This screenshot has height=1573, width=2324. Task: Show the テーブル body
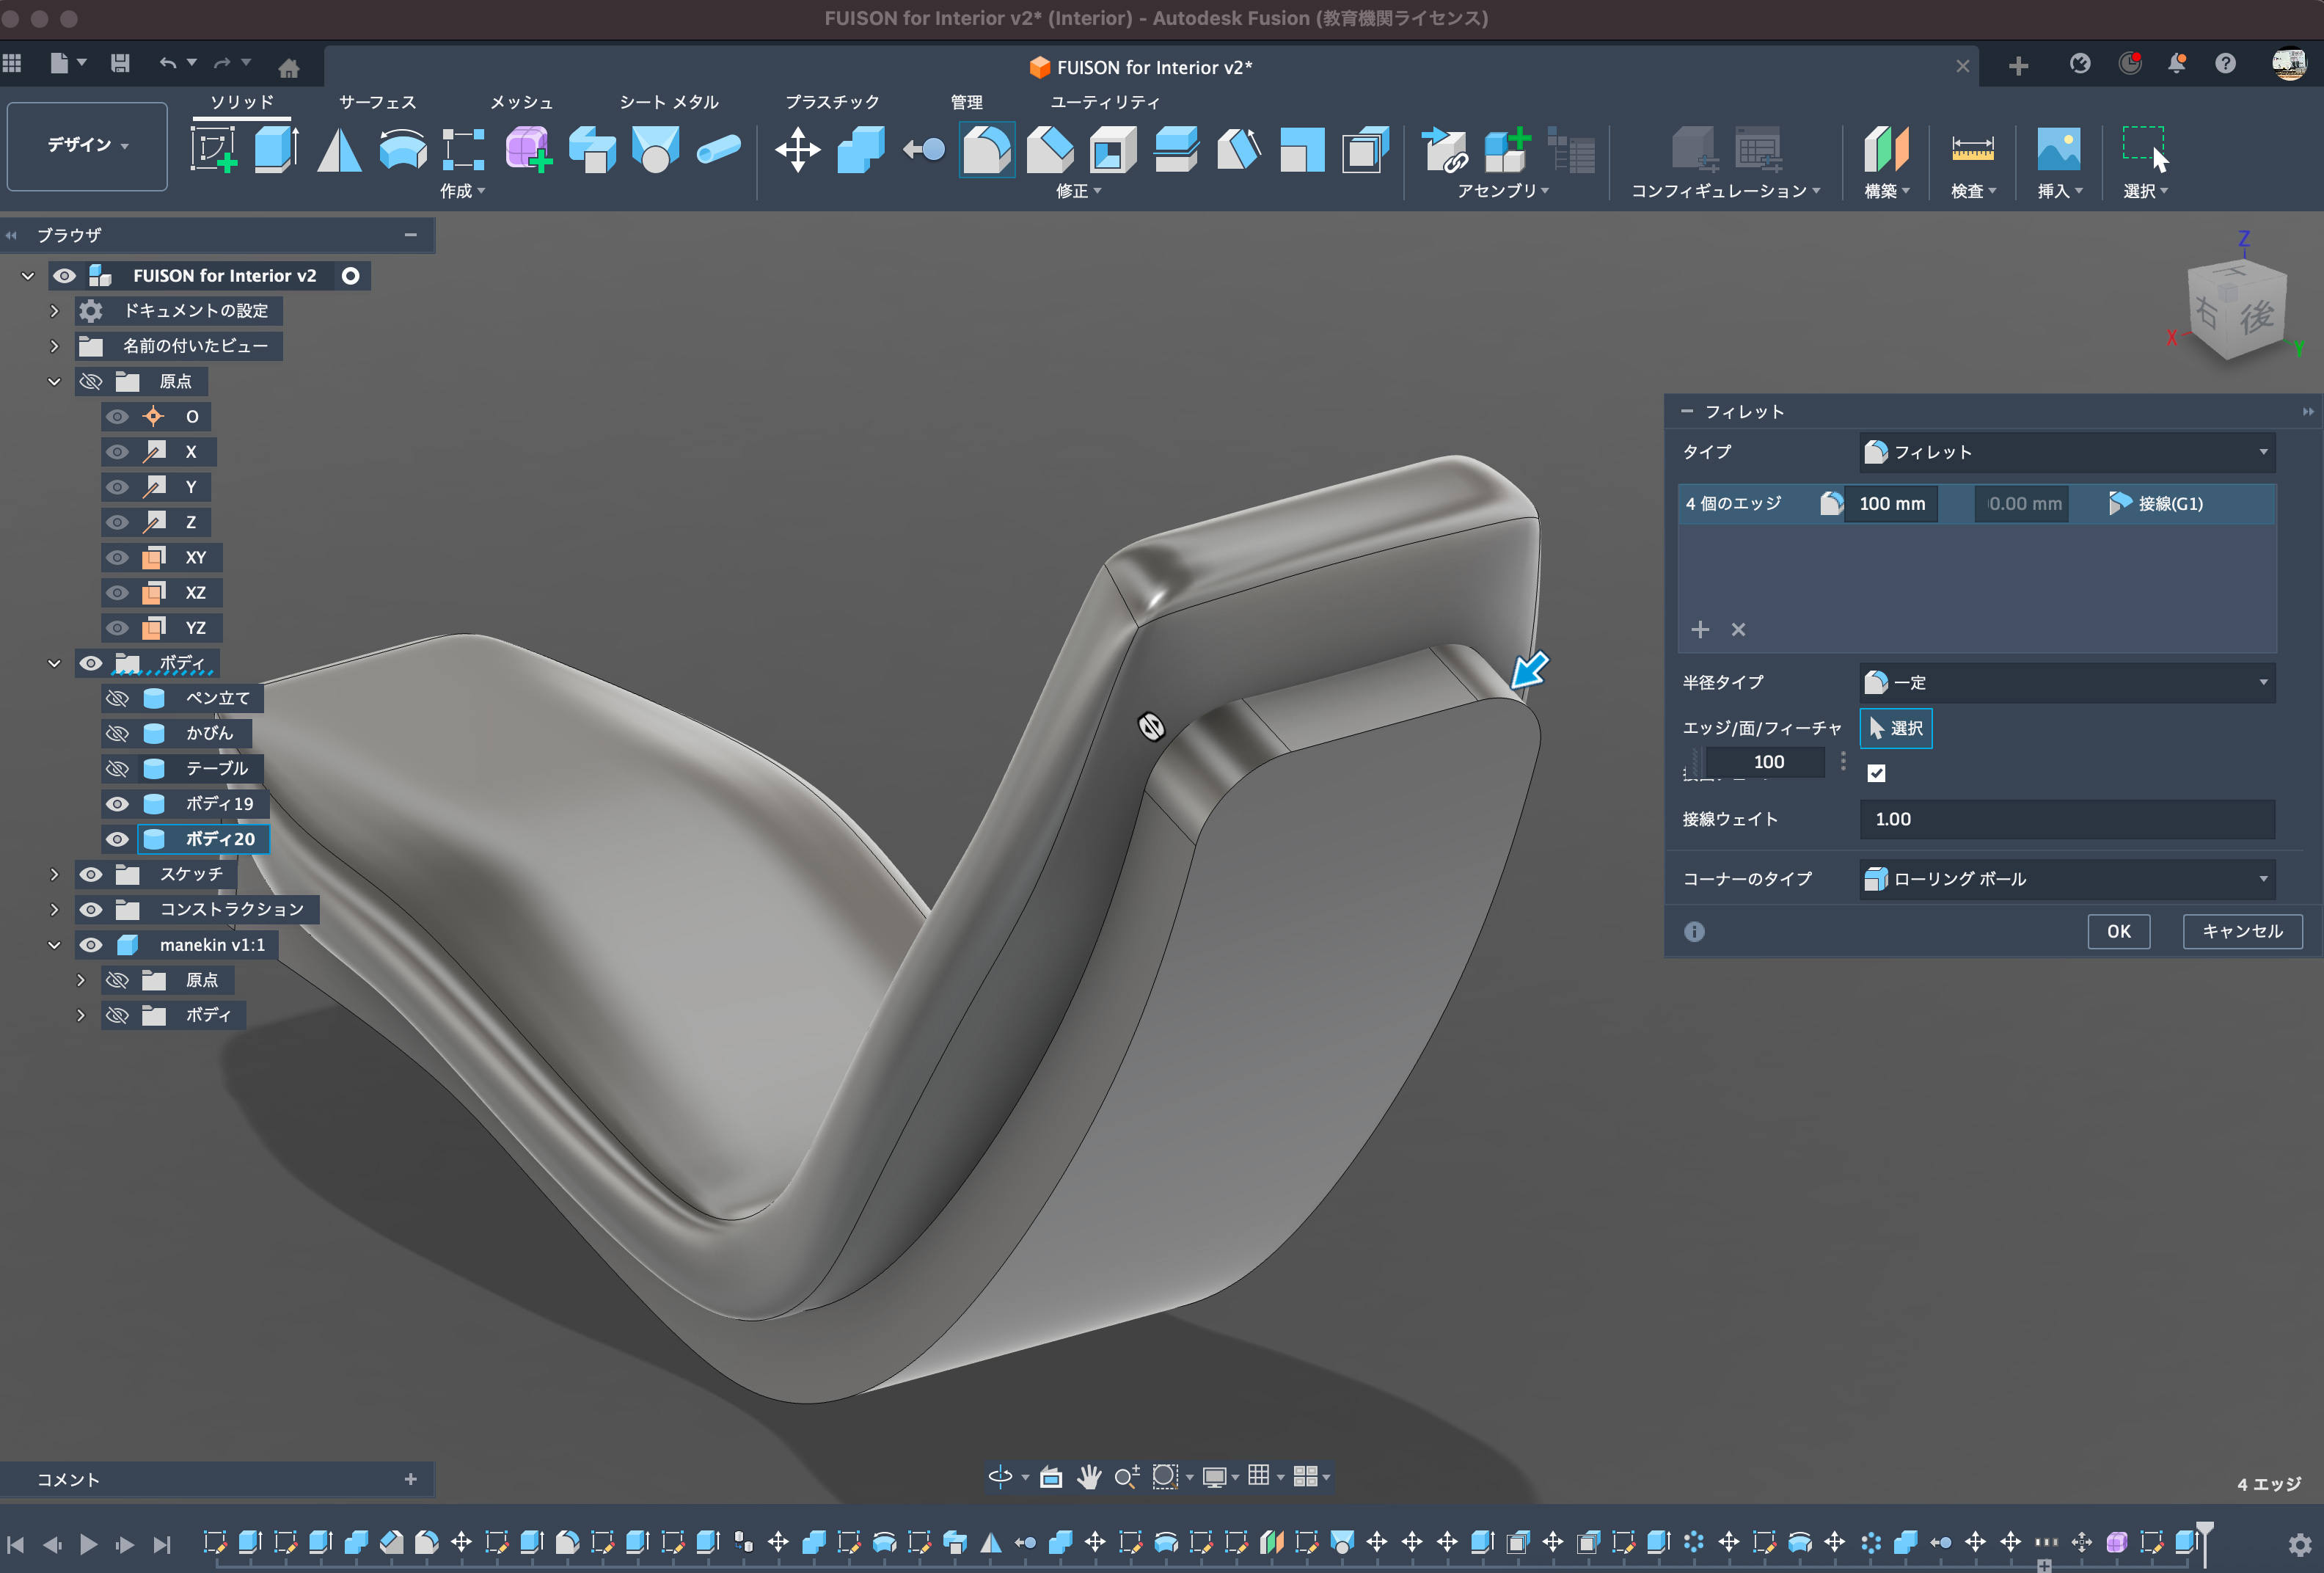(x=117, y=769)
